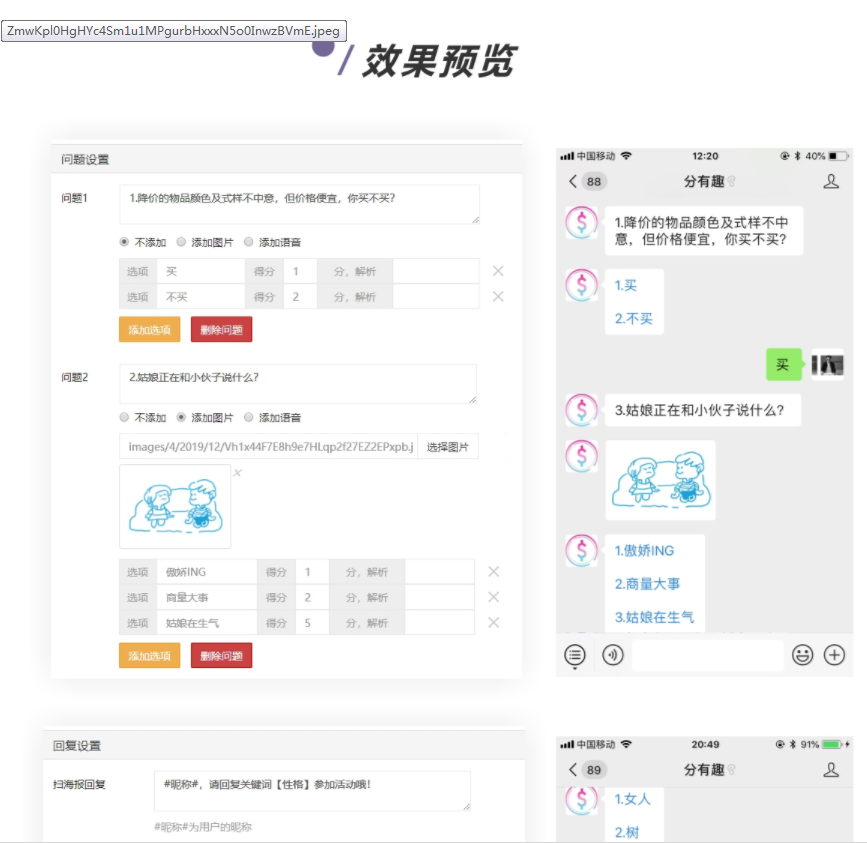Viewport: 867px width, 843px height.
Task: Select 添加语音 radio under question 2
Action: (249, 418)
